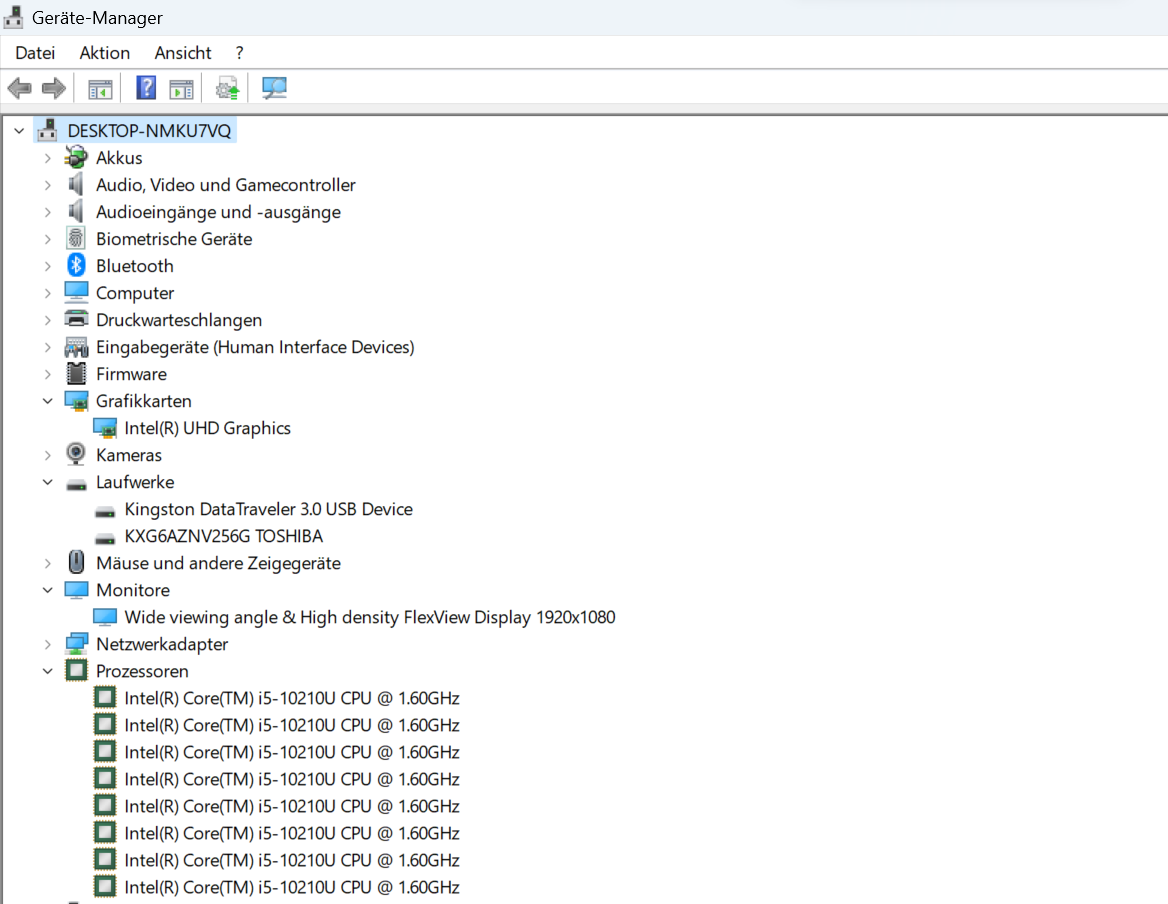This screenshot has height=904, width=1168.
Task: Select the 'Biometrische Geräte' label
Action: (x=174, y=239)
